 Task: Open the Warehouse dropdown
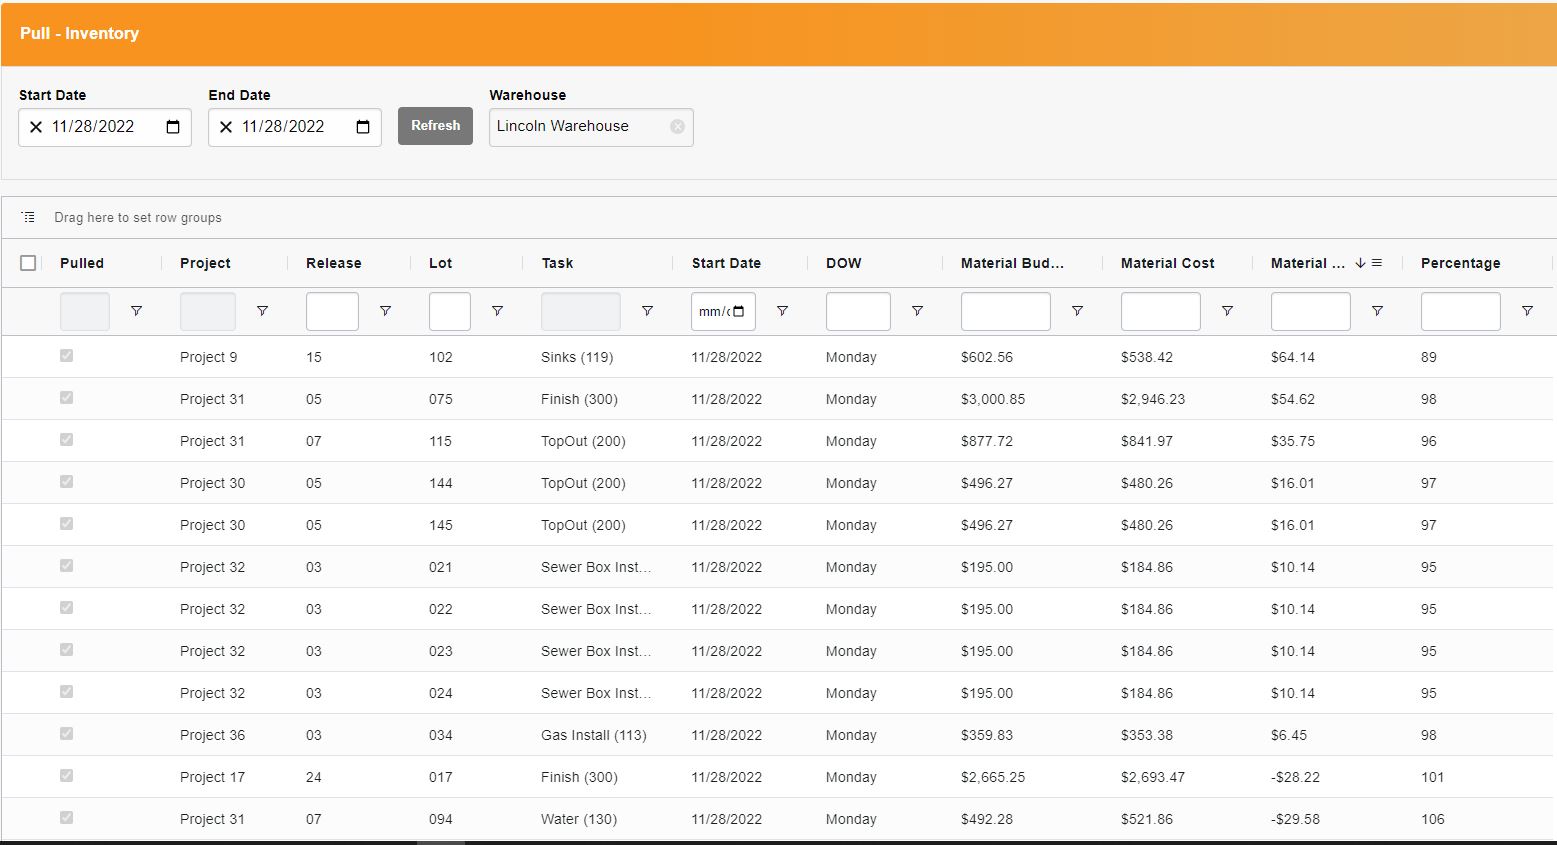point(591,127)
